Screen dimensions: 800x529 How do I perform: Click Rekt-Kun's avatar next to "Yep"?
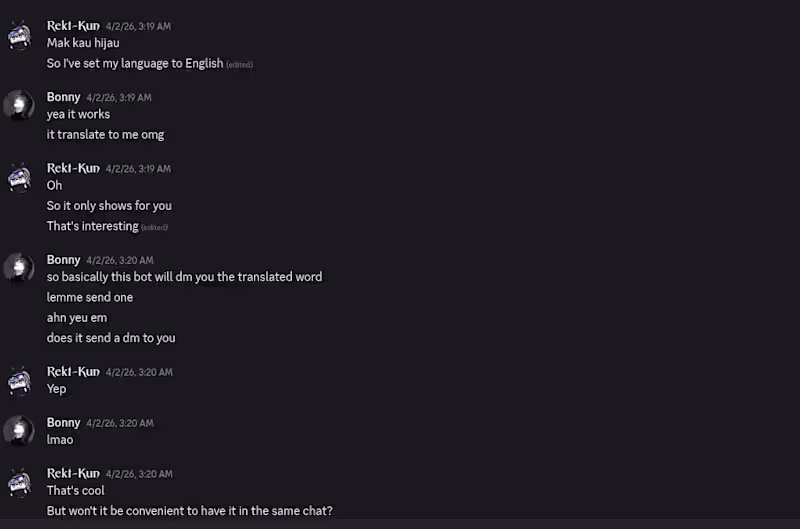(19, 380)
